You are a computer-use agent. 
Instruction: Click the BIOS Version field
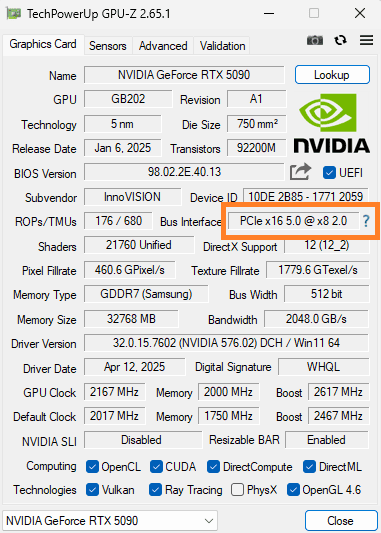click(x=184, y=172)
